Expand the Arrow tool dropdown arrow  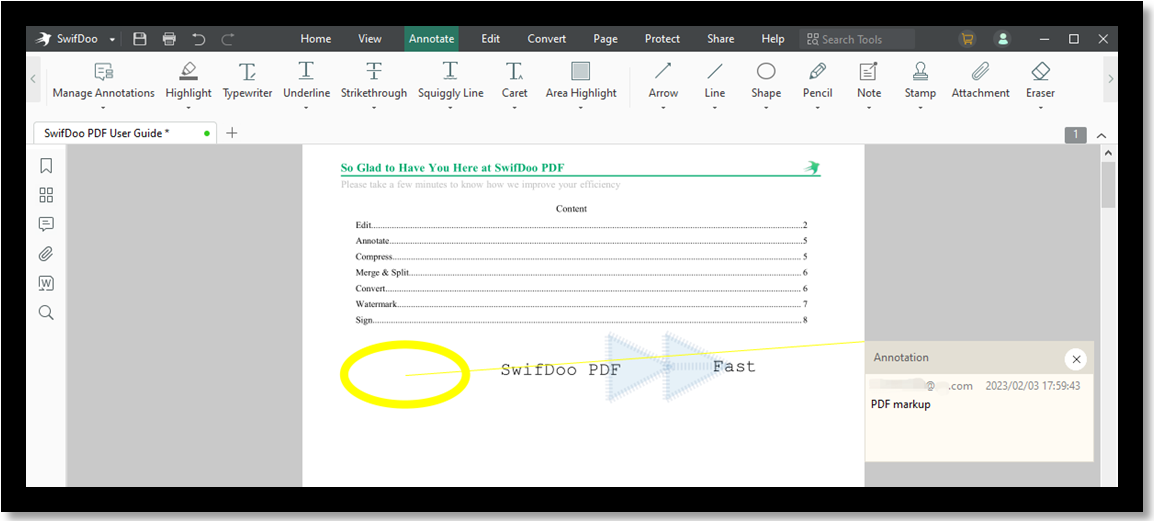coord(663,107)
